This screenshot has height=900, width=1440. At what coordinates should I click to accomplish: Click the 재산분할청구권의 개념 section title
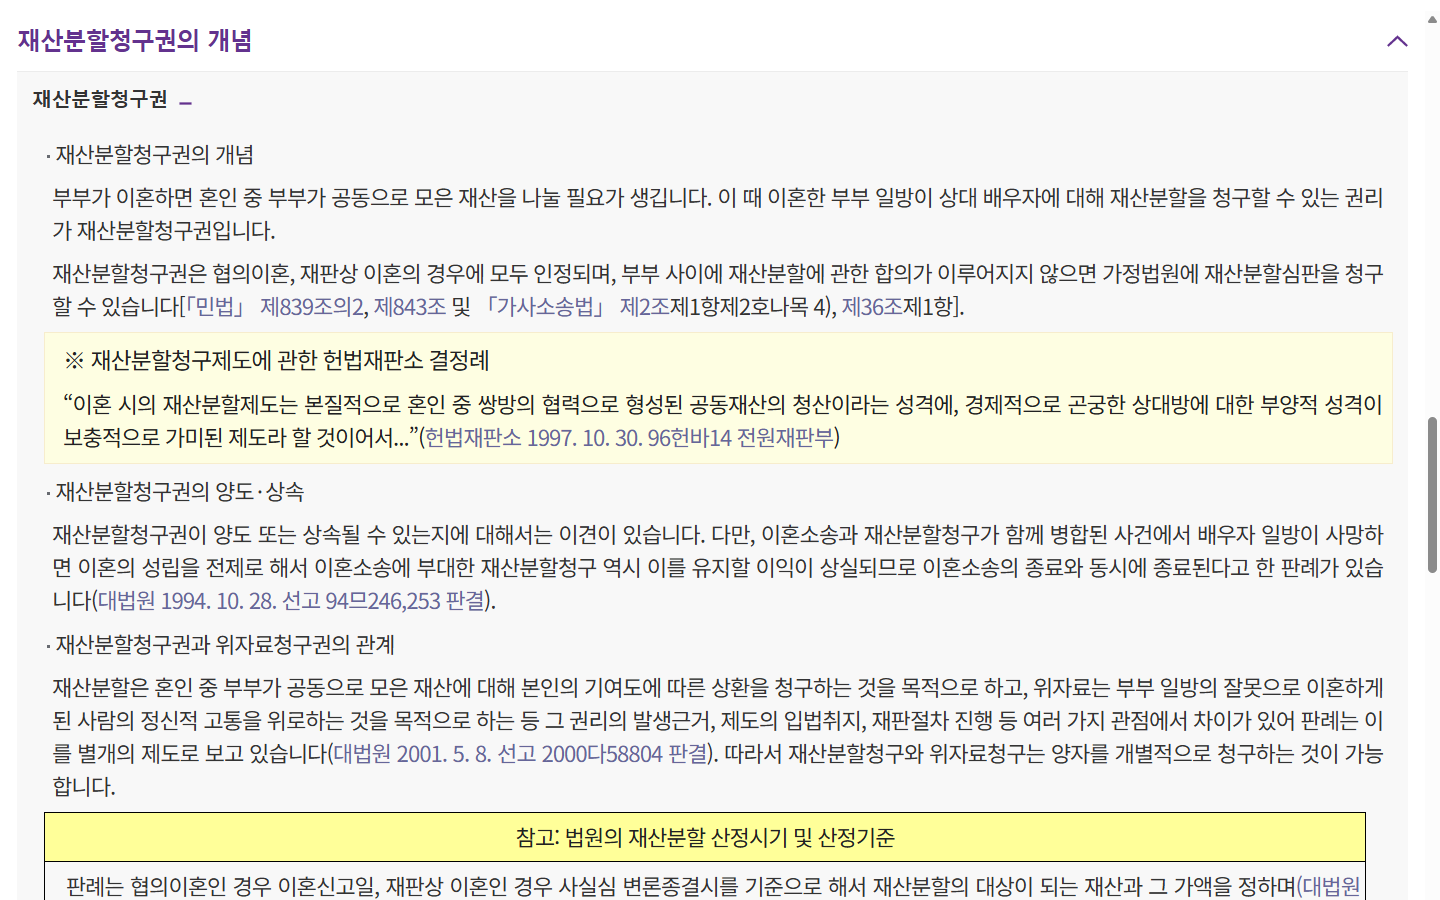(x=135, y=40)
